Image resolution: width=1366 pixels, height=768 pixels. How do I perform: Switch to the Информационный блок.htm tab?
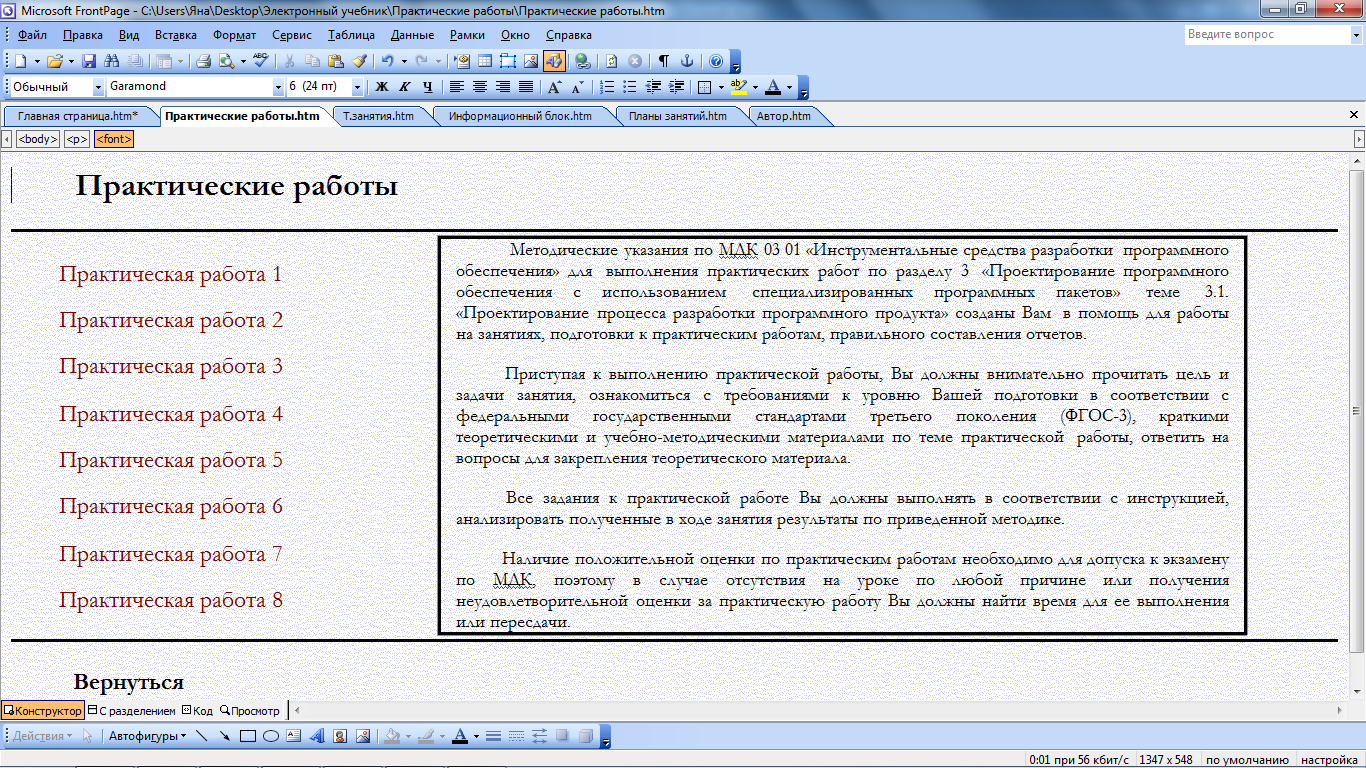(520, 116)
